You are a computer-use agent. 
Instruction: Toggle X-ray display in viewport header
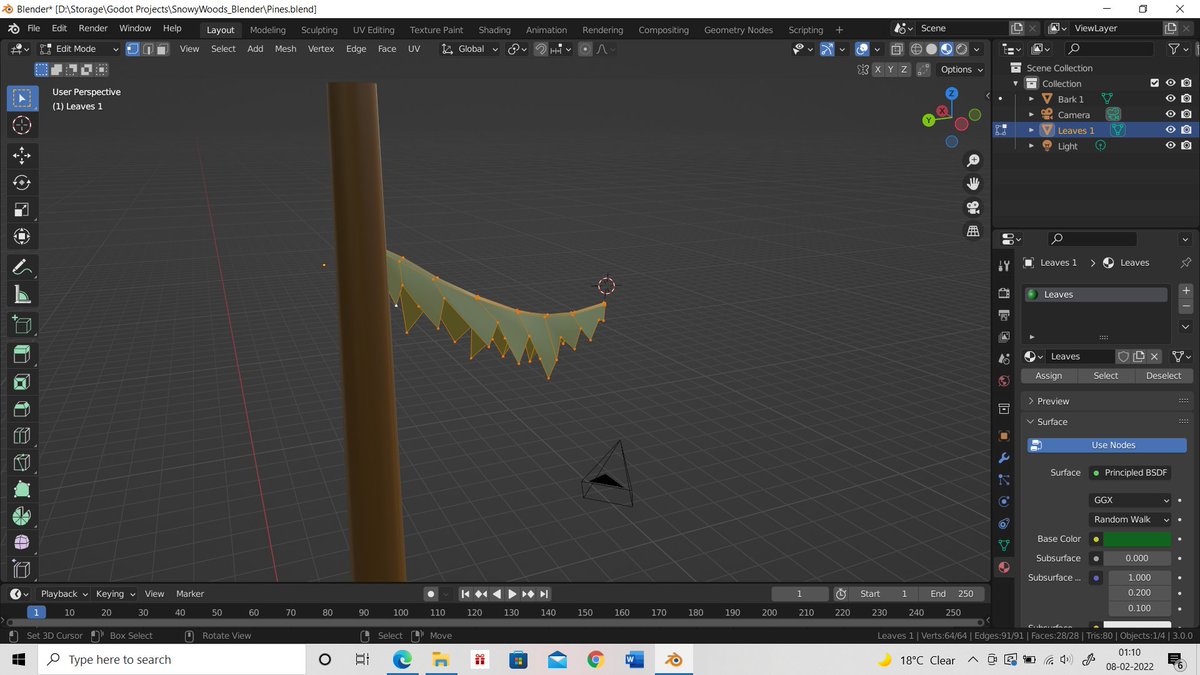click(896, 48)
